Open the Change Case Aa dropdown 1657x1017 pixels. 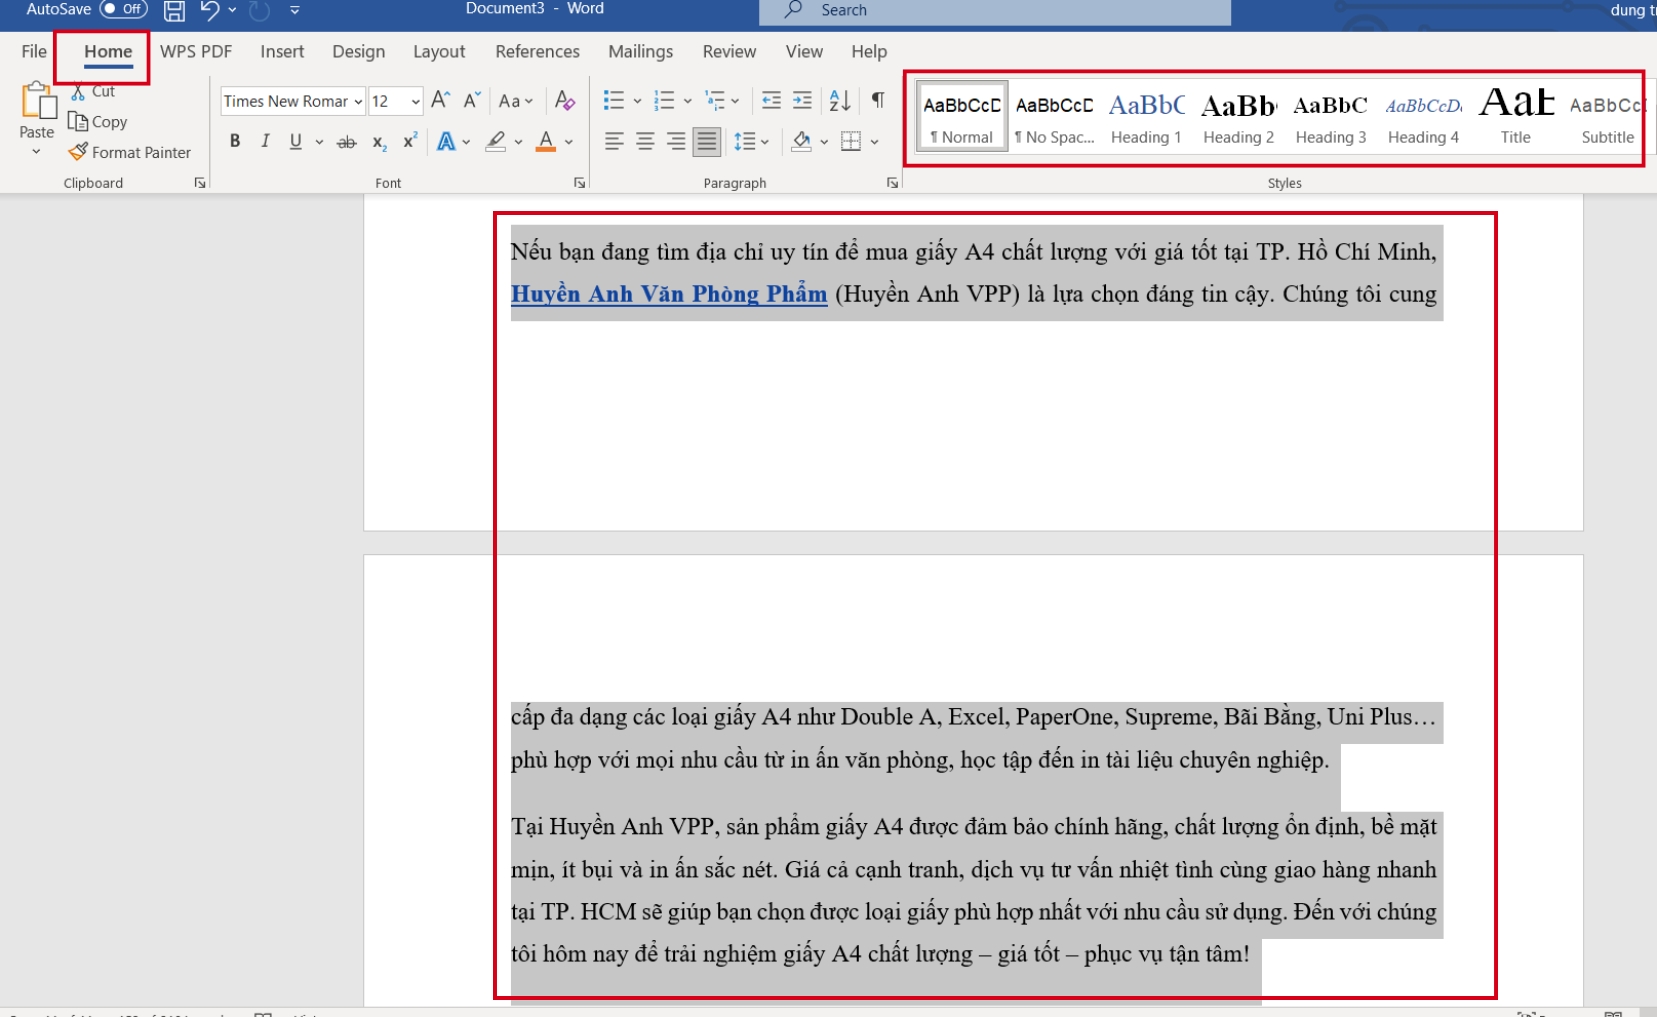tap(516, 100)
